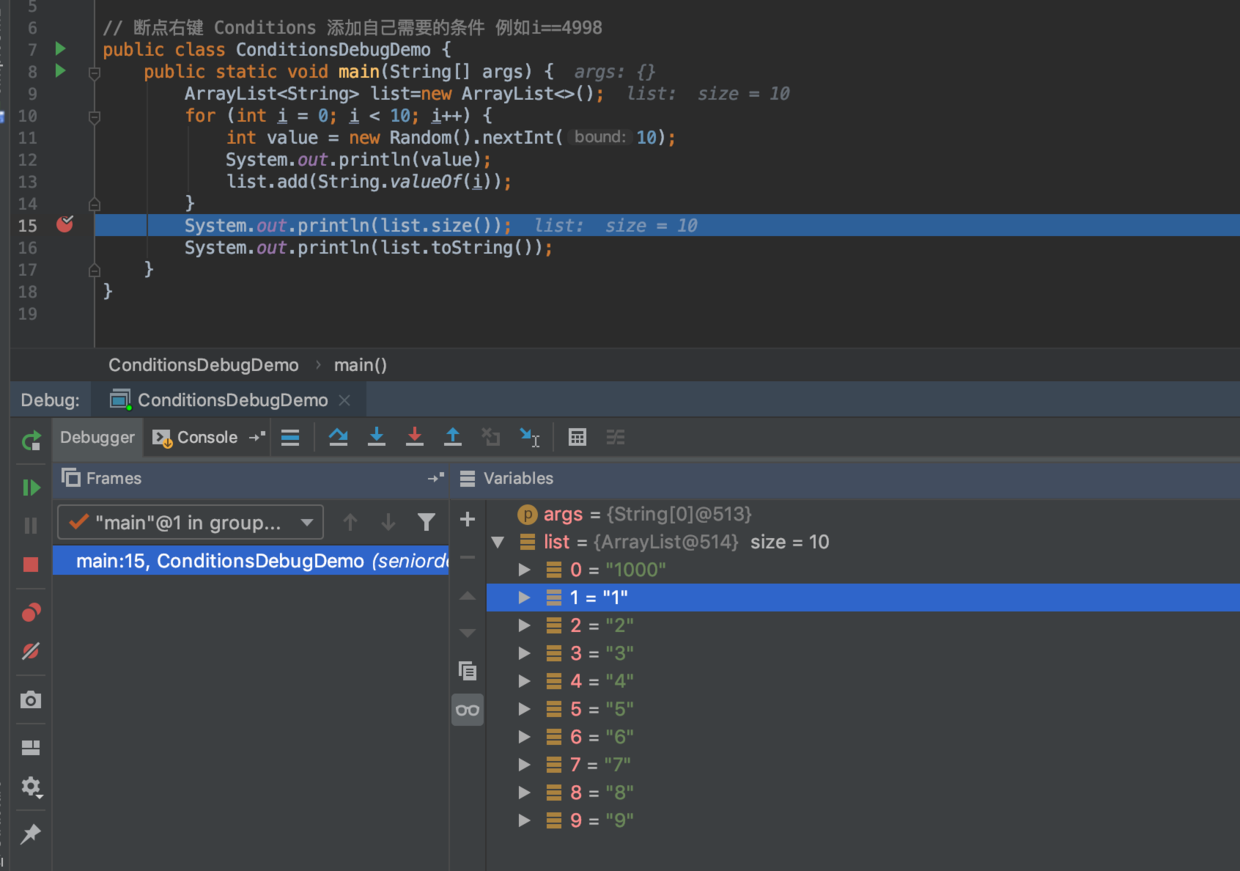The height and width of the screenshot is (871, 1240).
Task: Toggle the breakpoint on line 15
Action: click(x=65, y=224)
